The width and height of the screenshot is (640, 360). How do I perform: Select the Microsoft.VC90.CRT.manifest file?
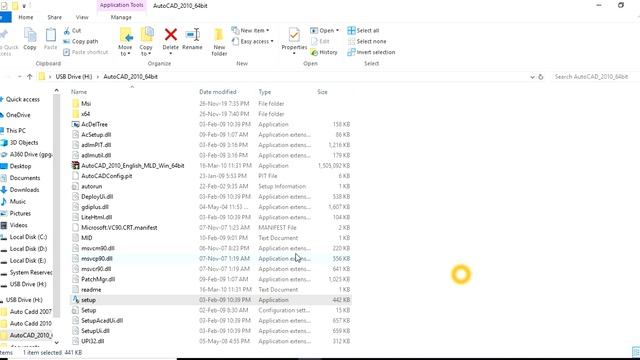tap(211, 227)
